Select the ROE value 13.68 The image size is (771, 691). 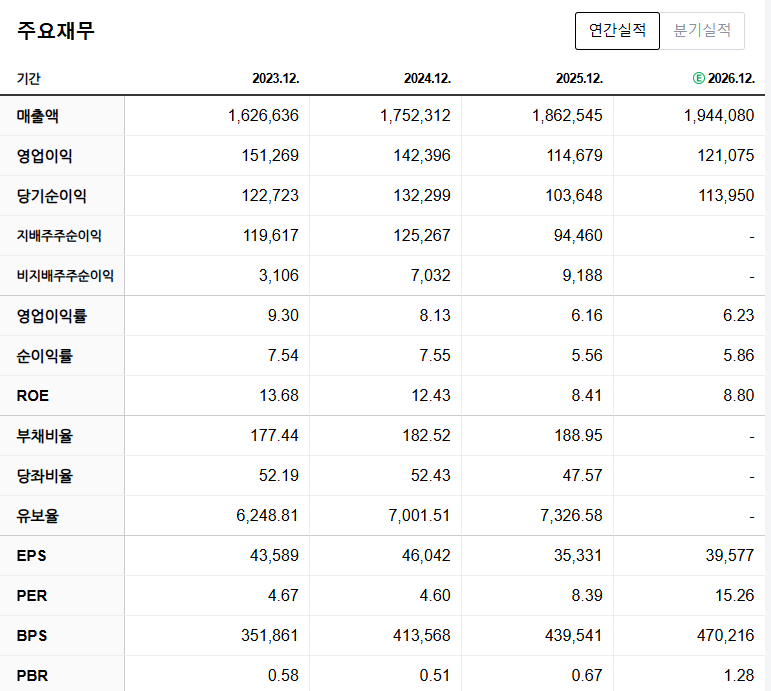279,395
